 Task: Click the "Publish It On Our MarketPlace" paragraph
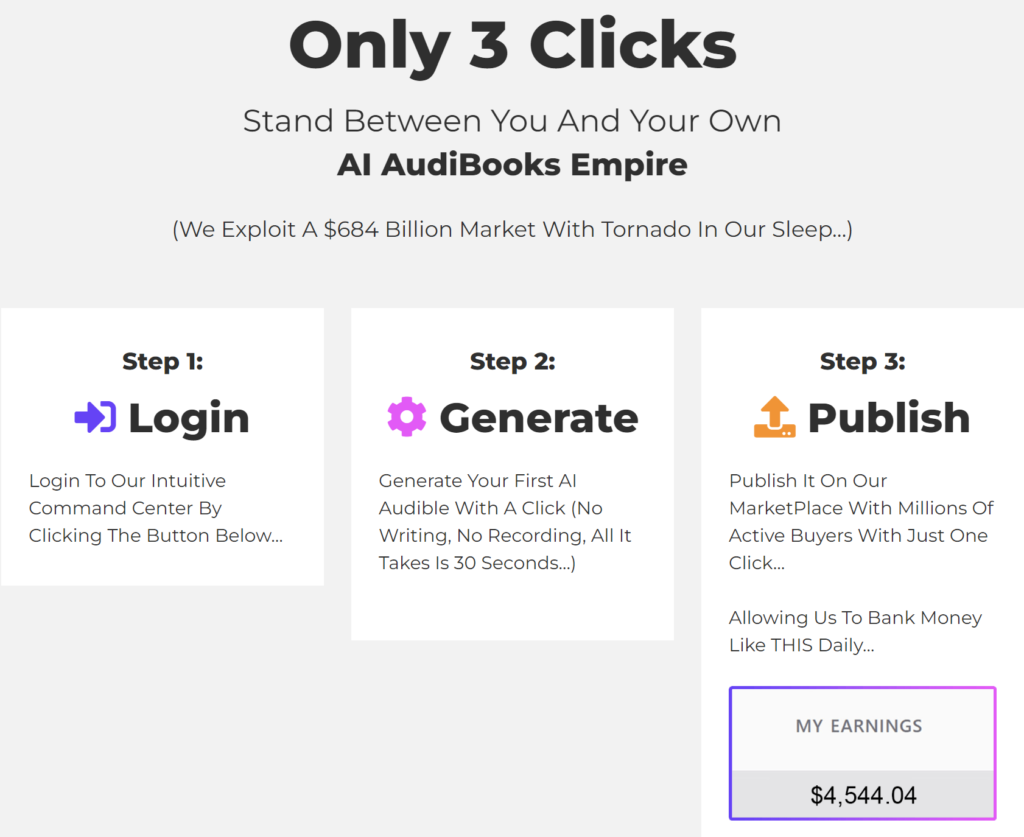coord(861,522)
